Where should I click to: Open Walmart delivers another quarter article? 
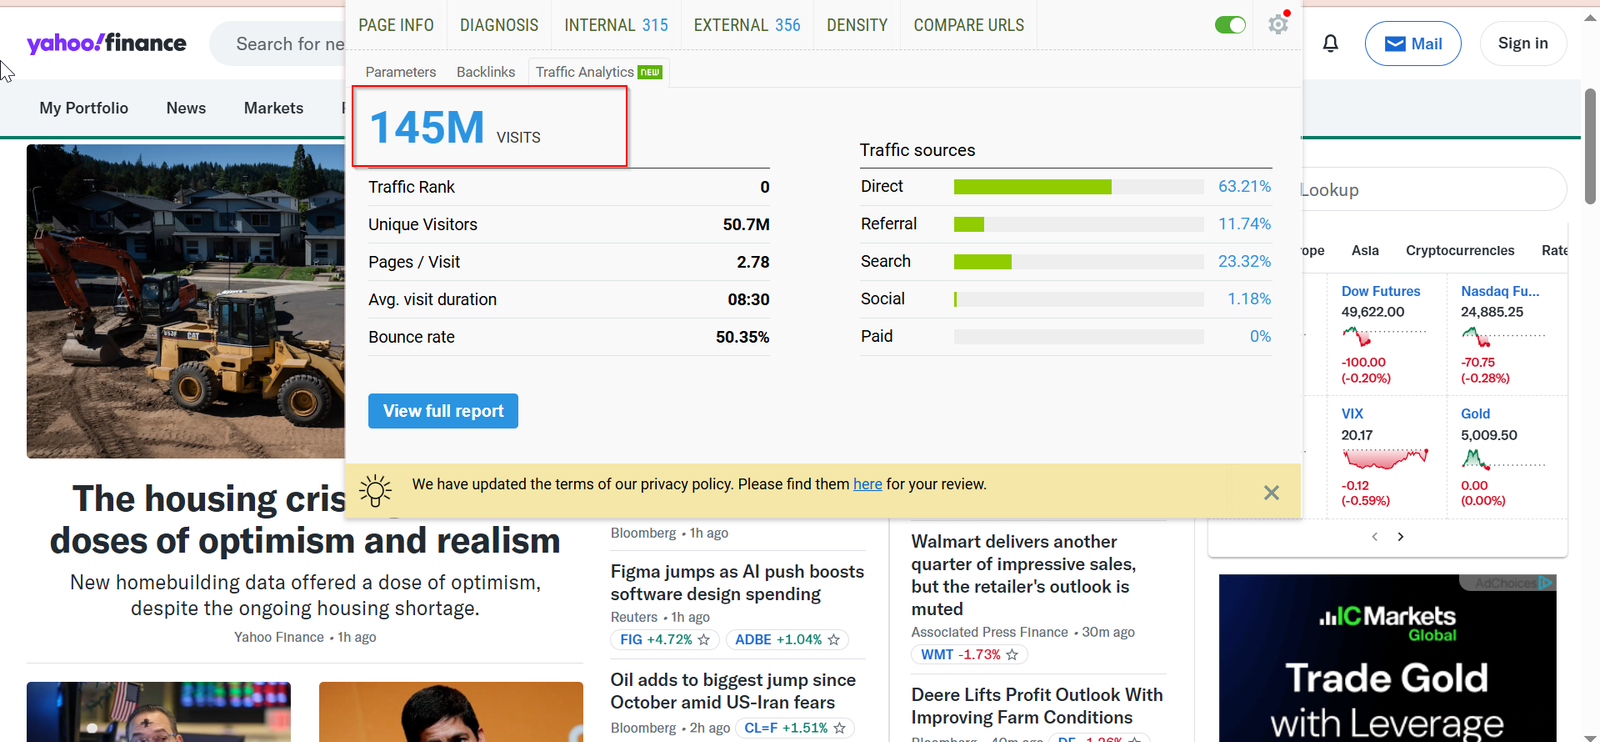[1024, 575]
